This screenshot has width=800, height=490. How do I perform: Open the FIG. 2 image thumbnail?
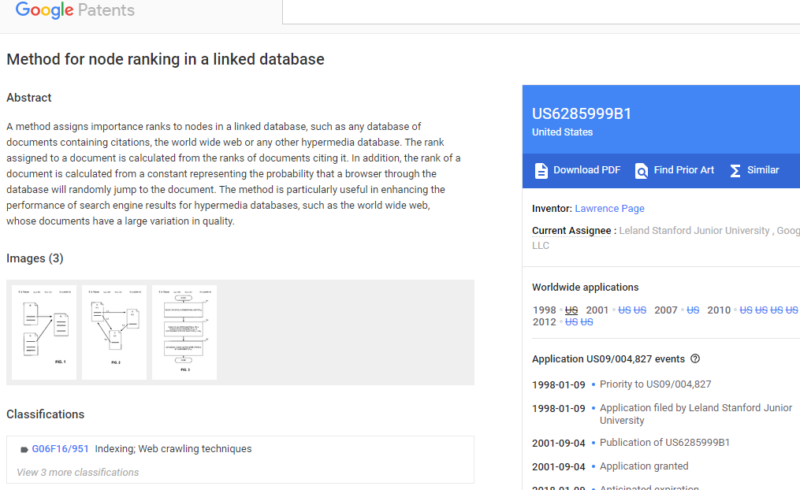(x=112, y=331)
